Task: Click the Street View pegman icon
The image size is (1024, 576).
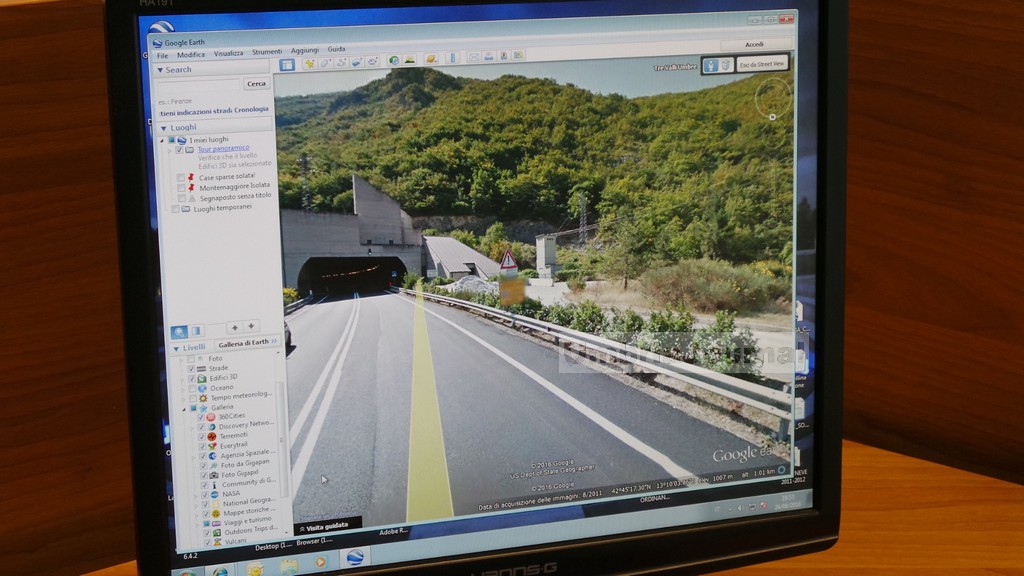Action: coord(710,65)
